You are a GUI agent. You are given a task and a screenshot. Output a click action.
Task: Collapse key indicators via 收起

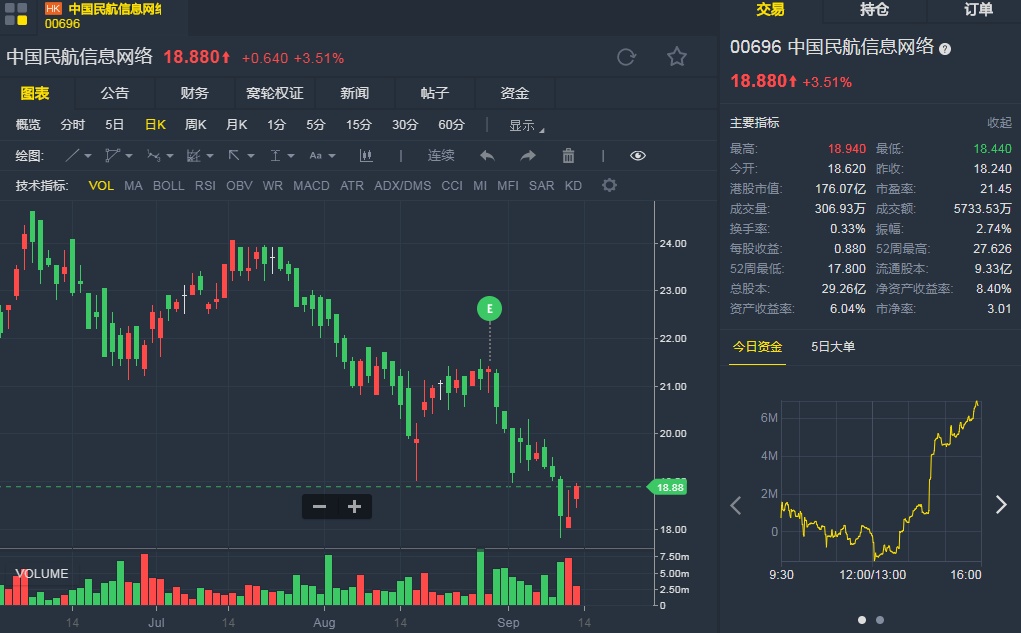pos(999,123)
